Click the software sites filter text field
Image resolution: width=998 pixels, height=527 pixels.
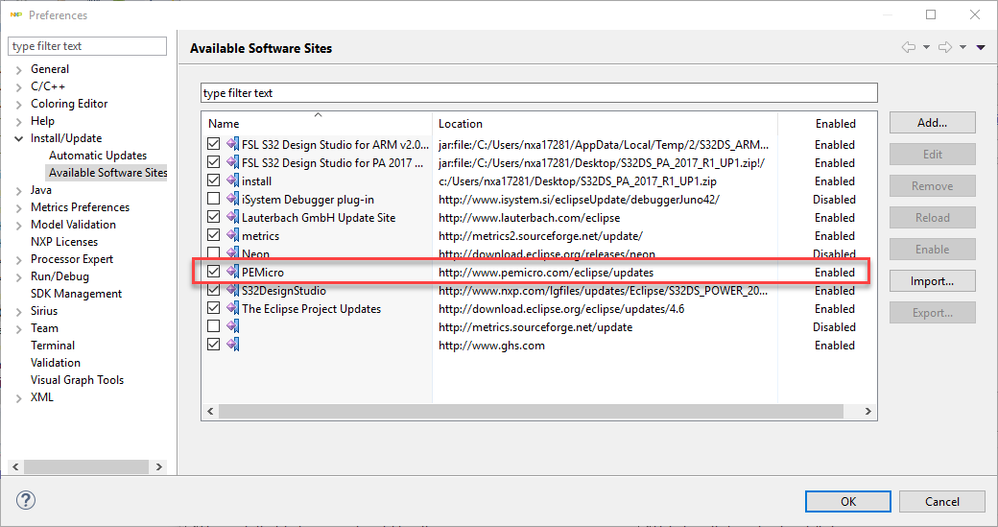(539, 93)
